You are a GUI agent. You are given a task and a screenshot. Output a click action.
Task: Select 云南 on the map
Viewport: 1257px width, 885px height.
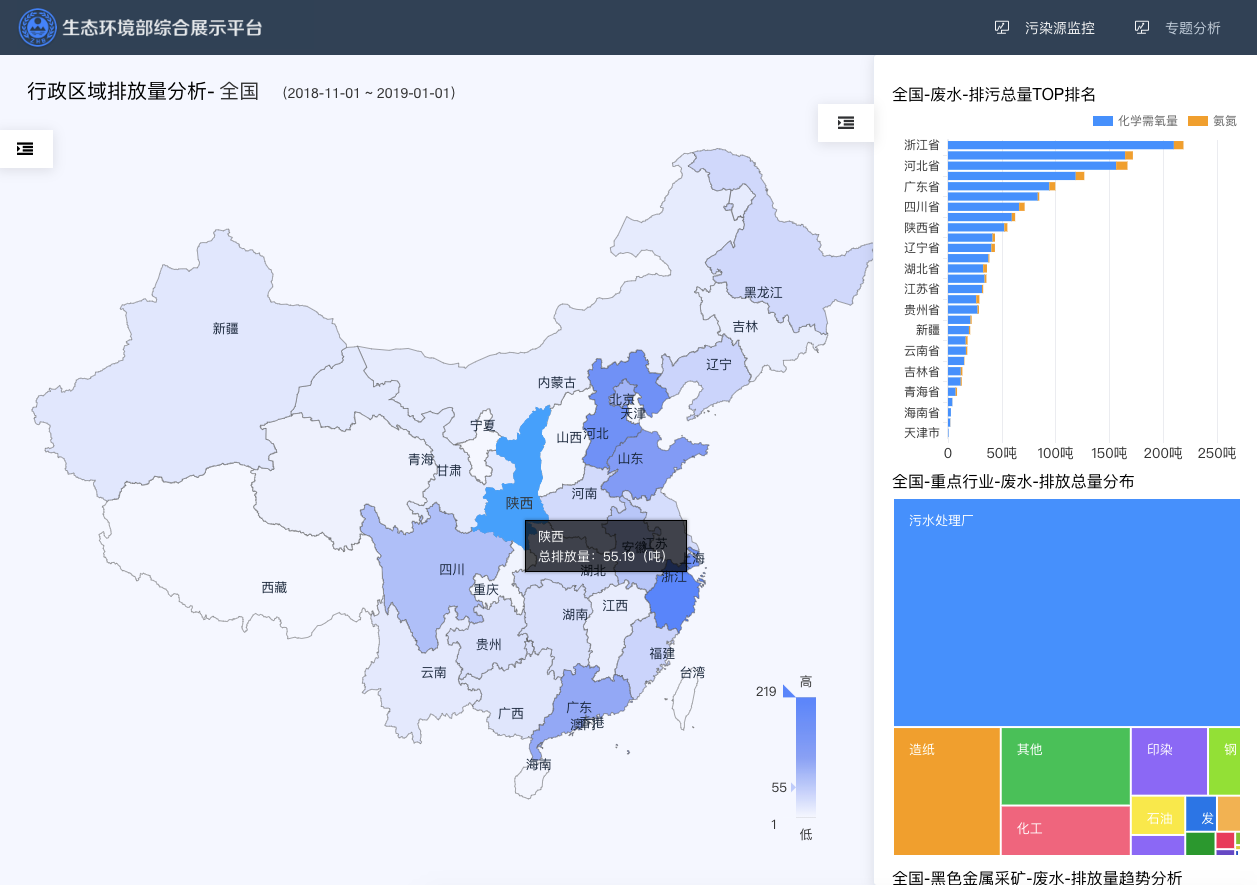tap(434, 673)
